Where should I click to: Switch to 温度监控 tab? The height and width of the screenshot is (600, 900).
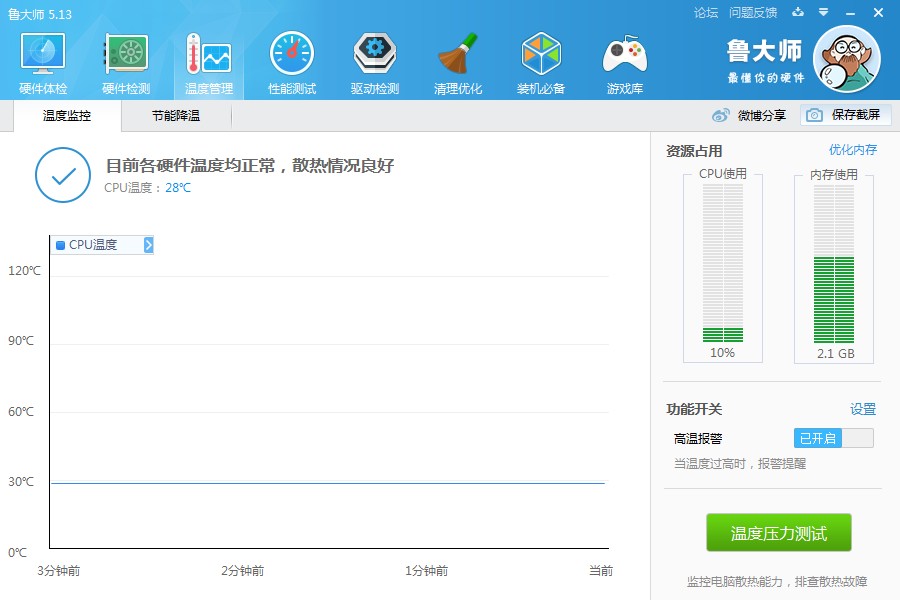67,115
